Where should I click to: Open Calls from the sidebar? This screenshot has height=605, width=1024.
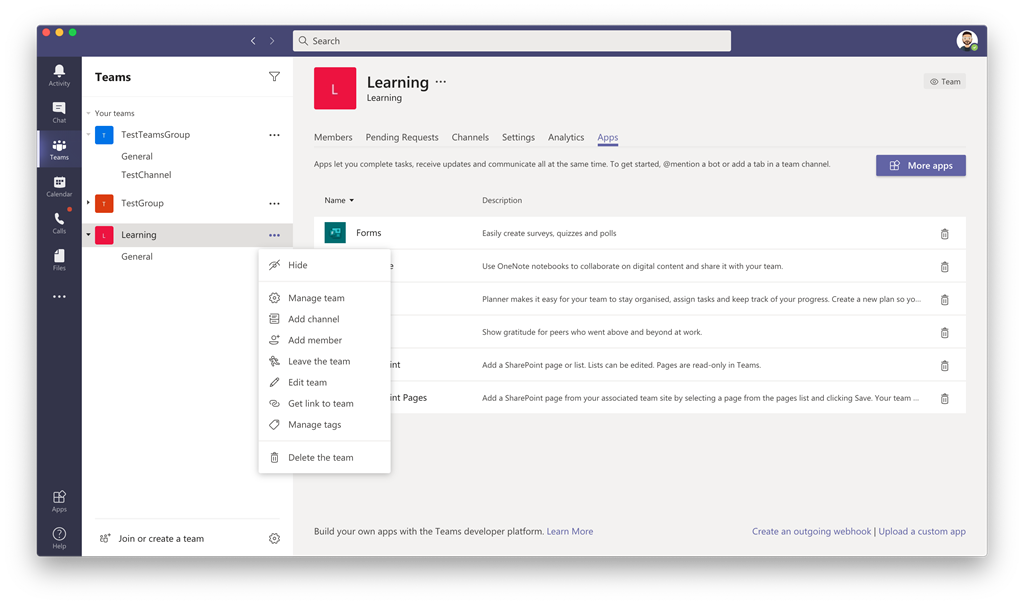[58, 222]
